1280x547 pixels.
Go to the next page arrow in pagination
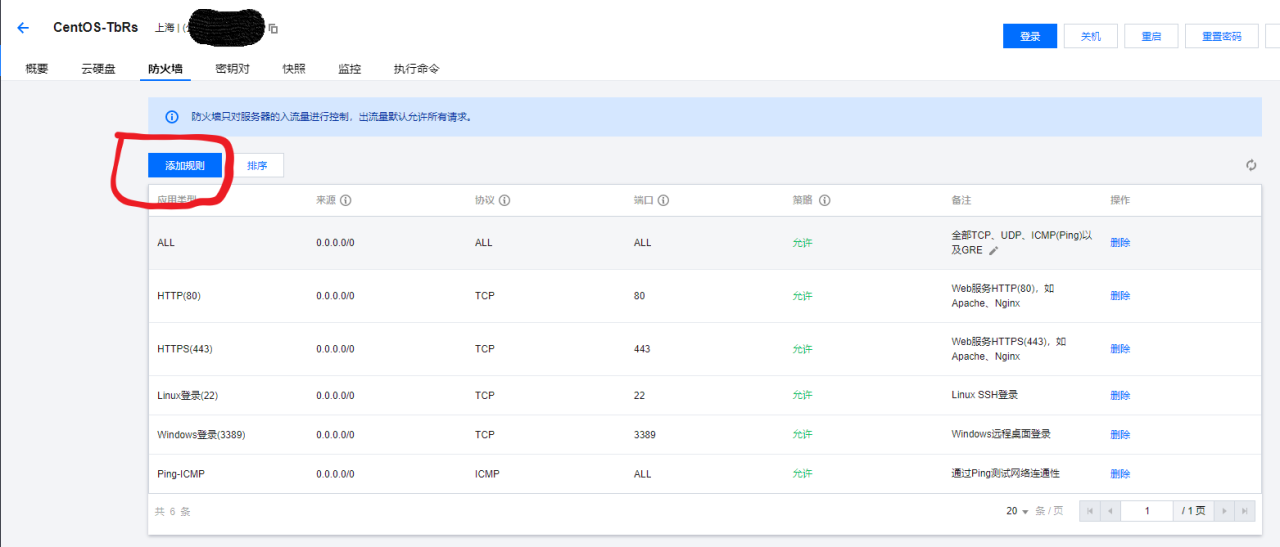1223,511
